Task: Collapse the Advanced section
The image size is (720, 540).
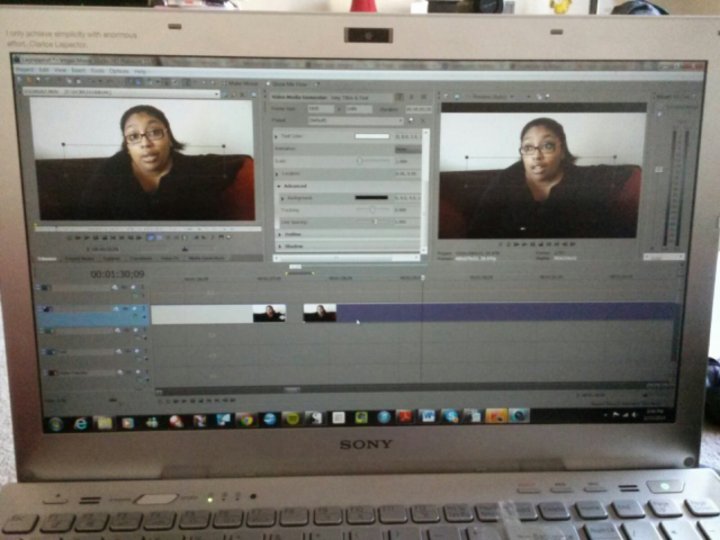Action: point(278,186)
